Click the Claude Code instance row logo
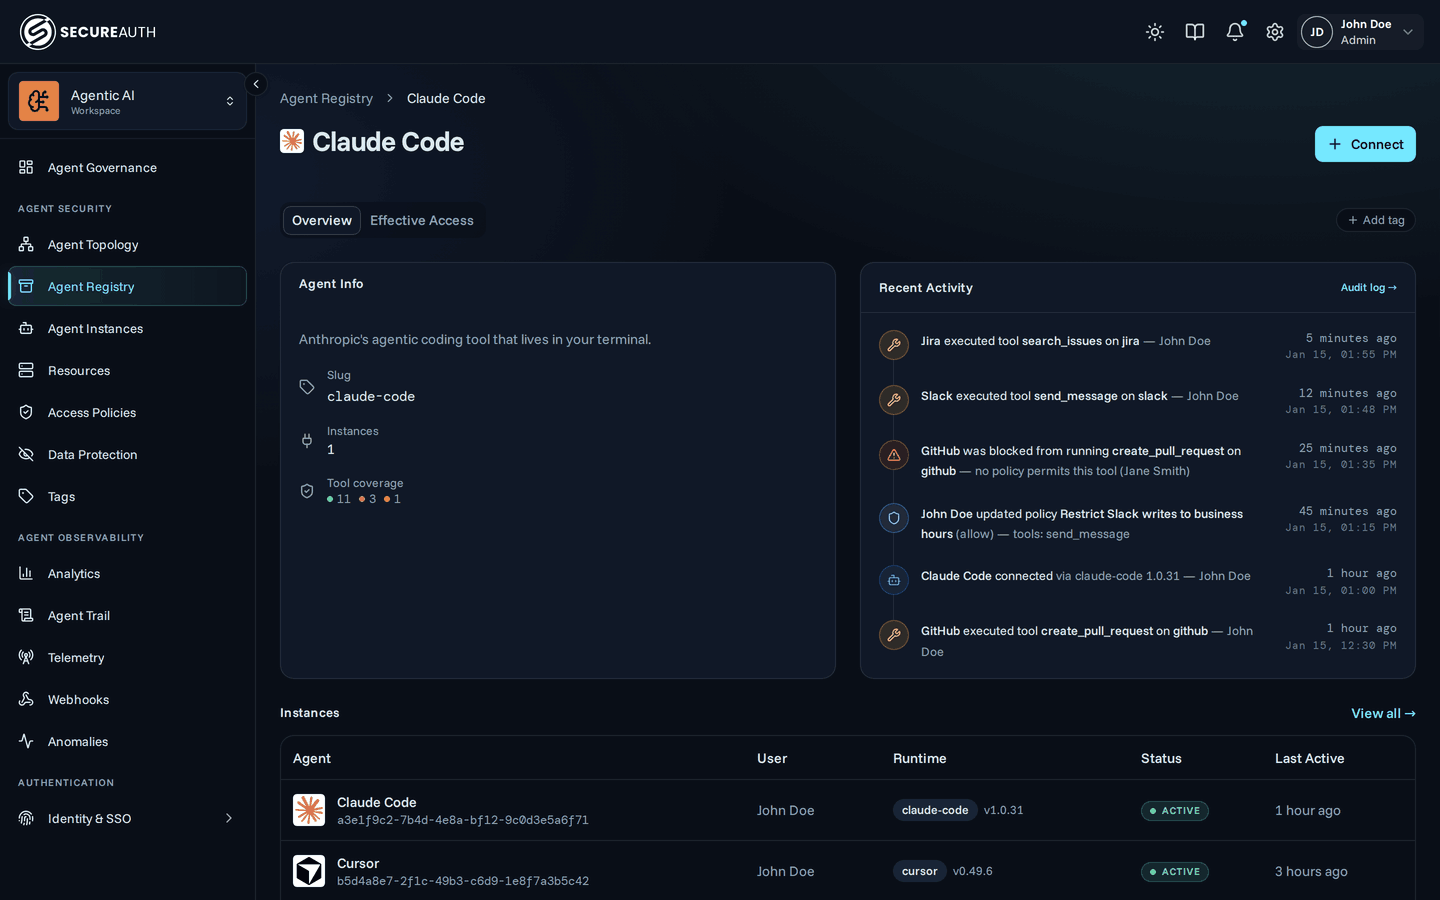The height and width of the screenshot is (900, 1440). [x=309, y=810]
